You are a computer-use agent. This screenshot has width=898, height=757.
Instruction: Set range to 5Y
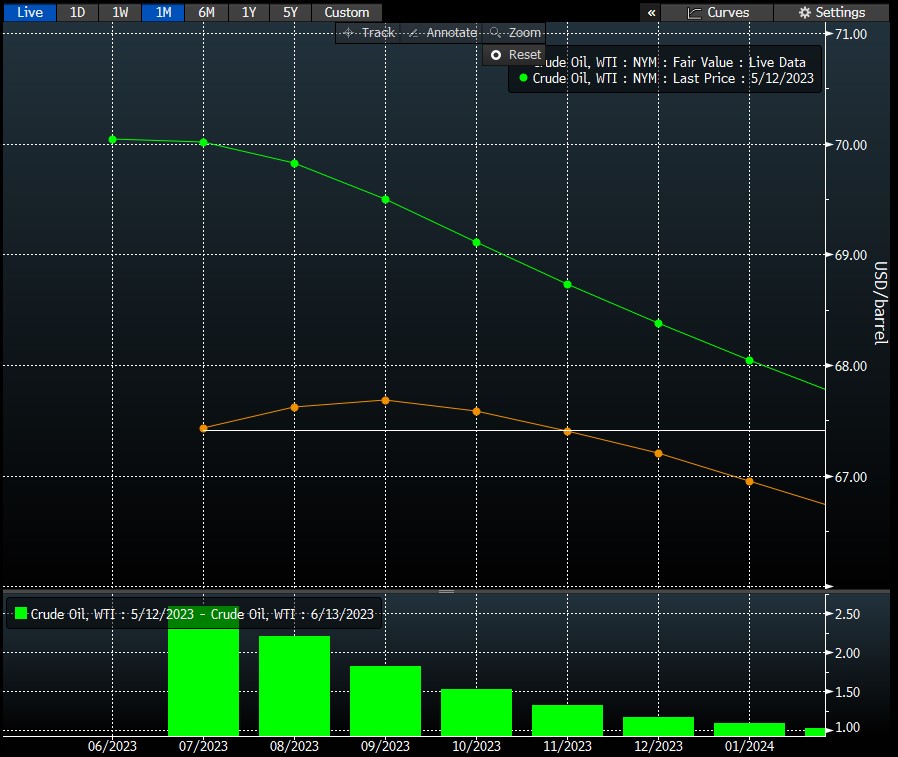(291, 12)
